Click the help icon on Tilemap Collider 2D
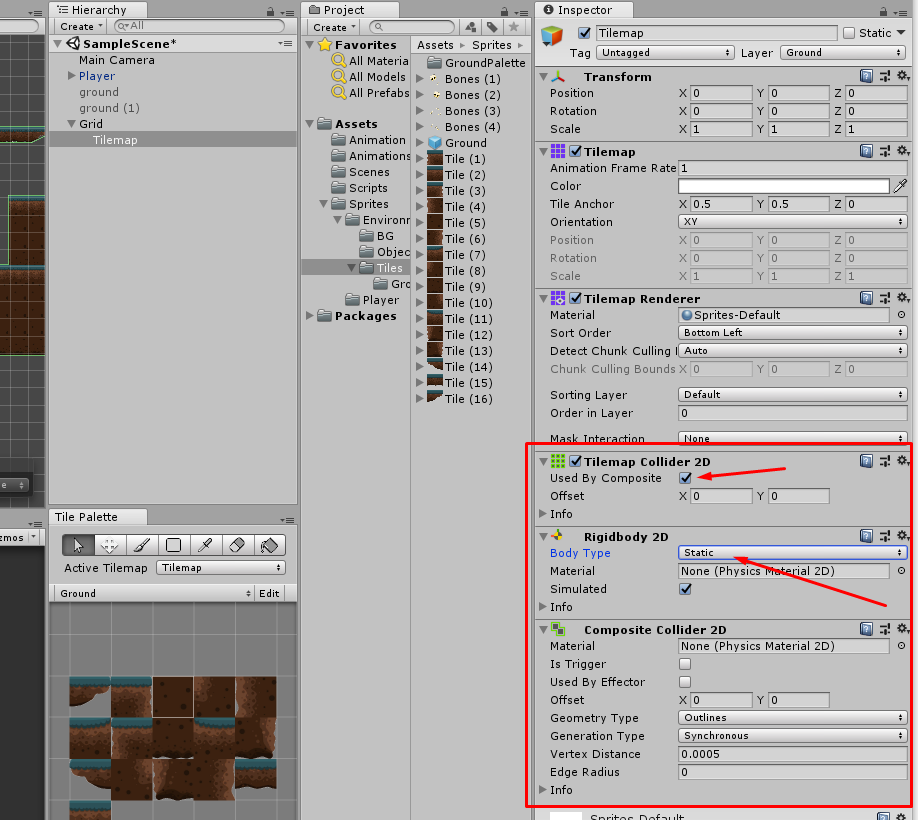918x820 pixels. (866, 461)
